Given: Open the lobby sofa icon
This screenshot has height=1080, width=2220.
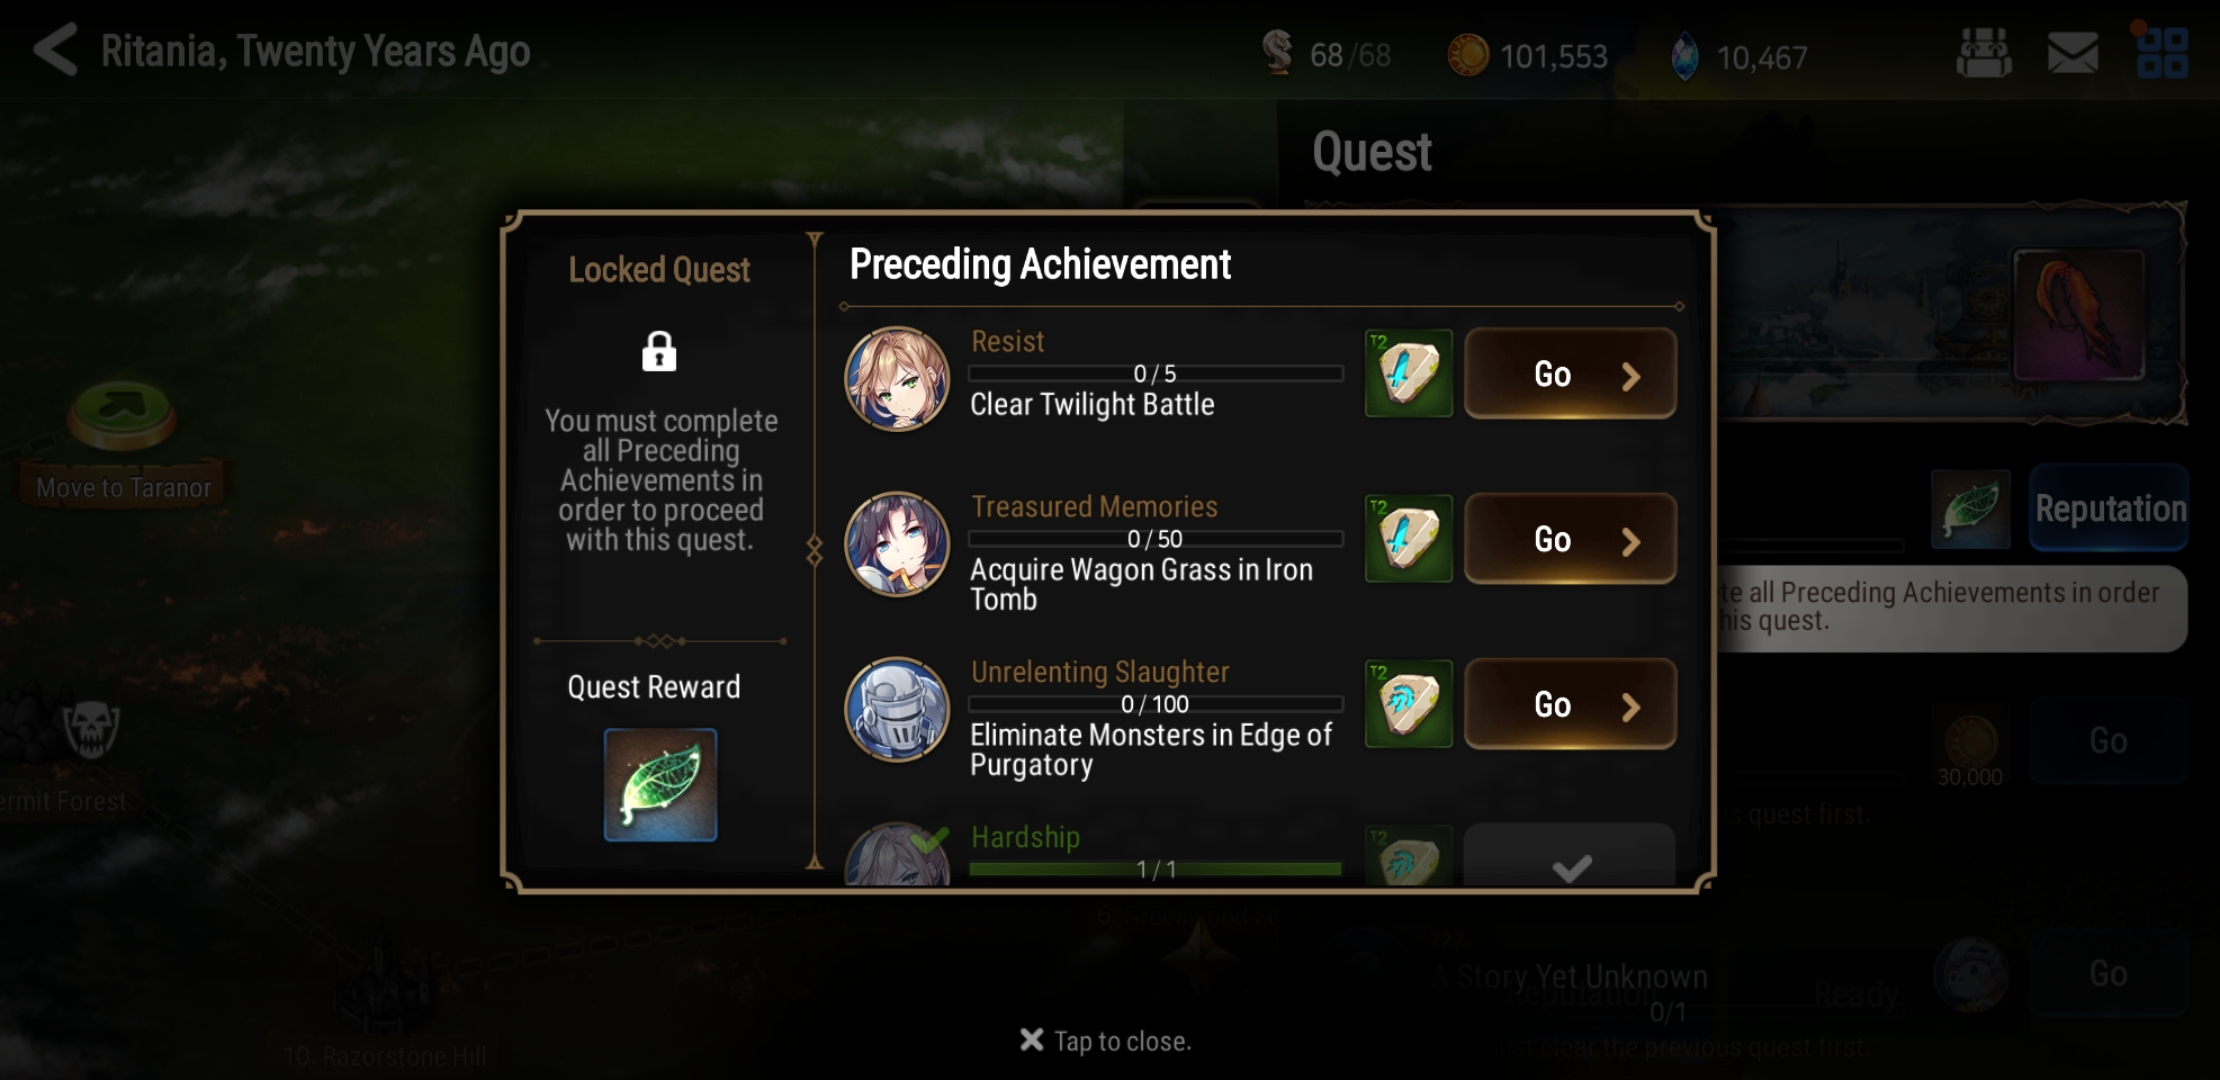Looking at the screenshot, I should [x=1983, y=52].
